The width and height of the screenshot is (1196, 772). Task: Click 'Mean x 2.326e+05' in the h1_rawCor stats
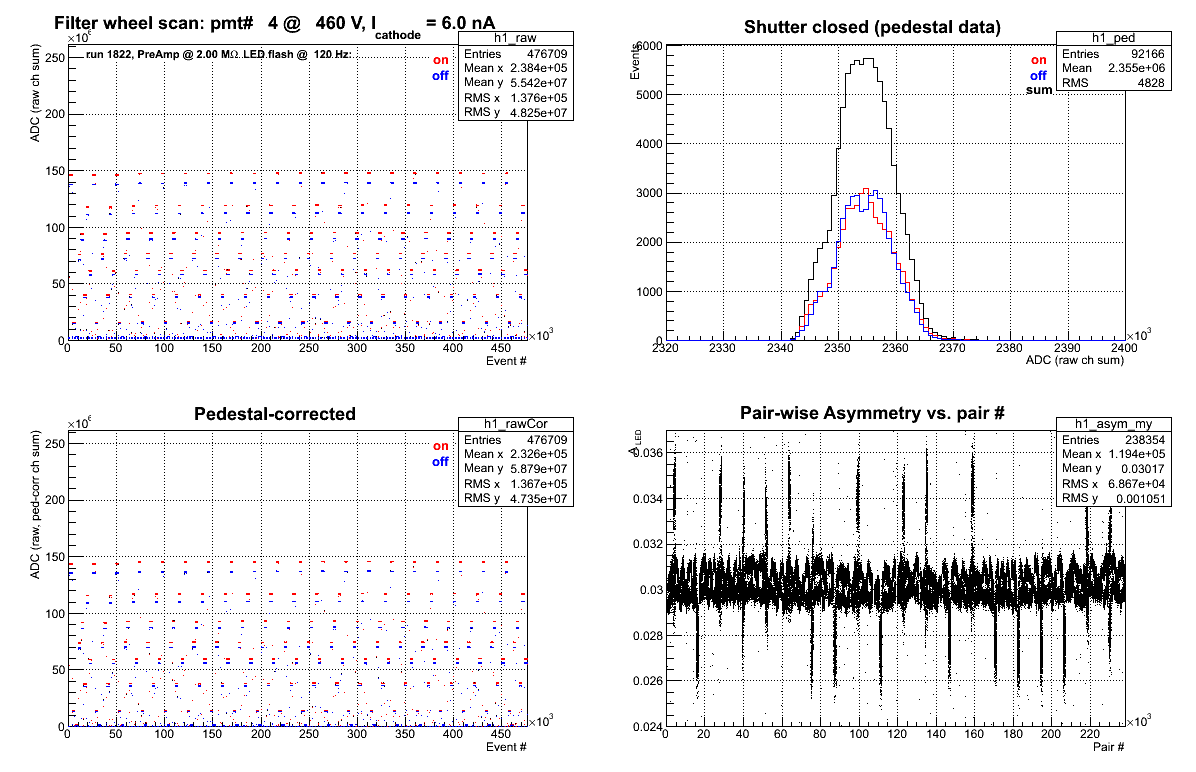(516, 454)
